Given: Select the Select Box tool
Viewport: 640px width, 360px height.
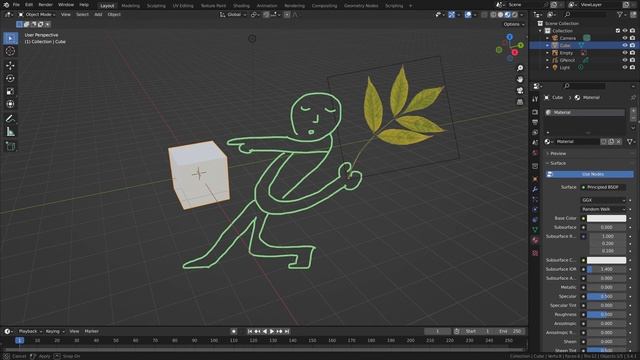Looking at the screenshot, I should (x=10, y=38).
